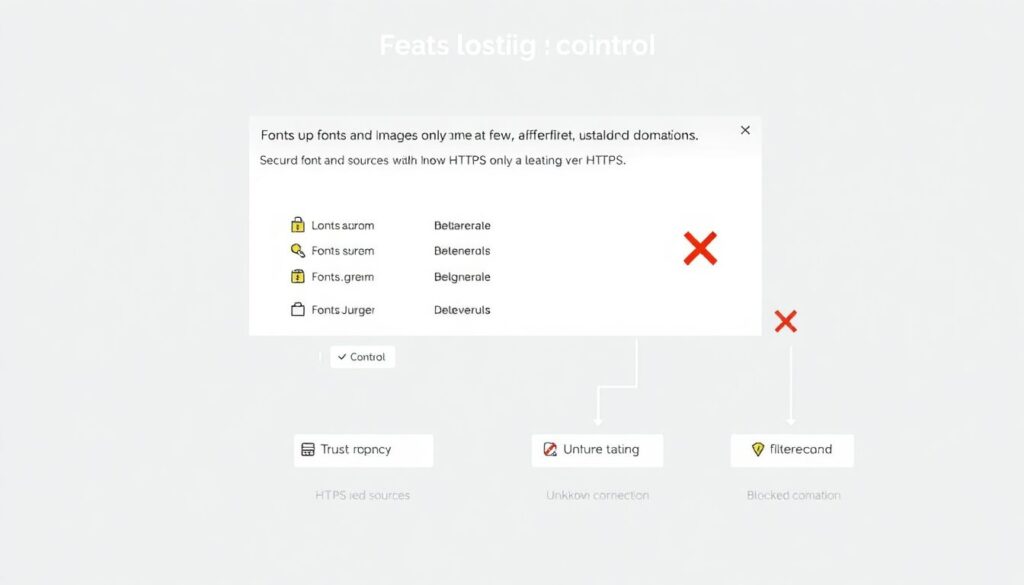Select the Lonts aurom row label
This screenshot has width=1024, height=585.
click(343, 226)
